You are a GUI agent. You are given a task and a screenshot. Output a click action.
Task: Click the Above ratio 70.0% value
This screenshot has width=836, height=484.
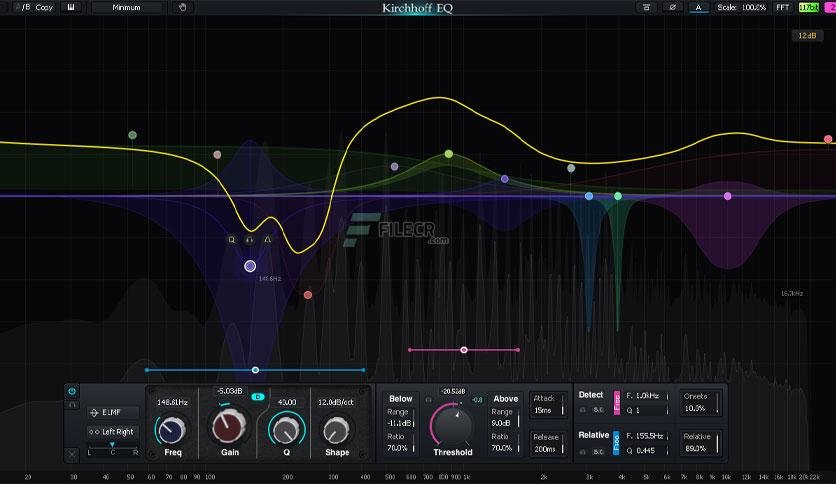point(502,448)
